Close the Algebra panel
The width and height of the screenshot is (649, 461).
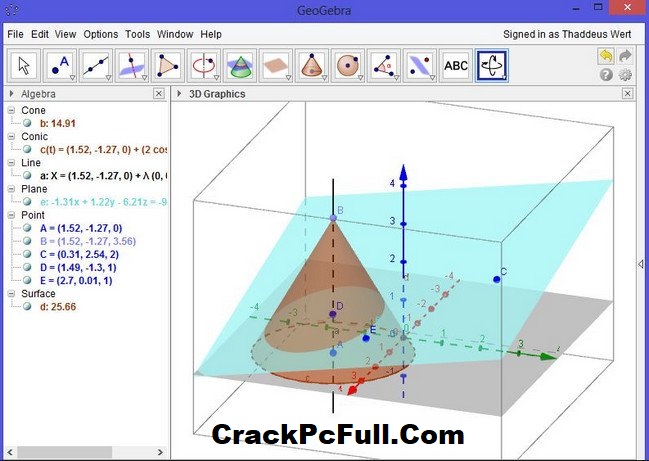[x=158, y=94]
